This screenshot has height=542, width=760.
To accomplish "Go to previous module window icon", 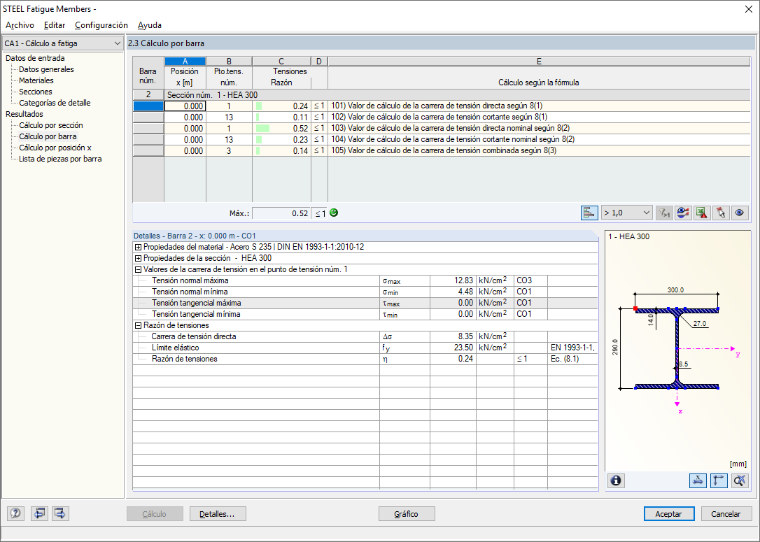I will (x=39, y=513).
